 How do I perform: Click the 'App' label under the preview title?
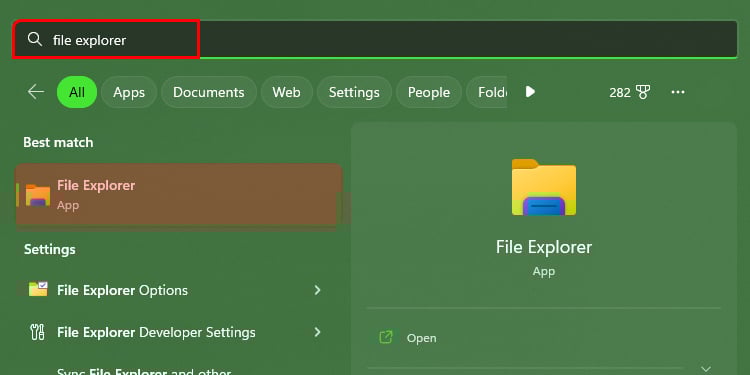(x=544, y=271)
